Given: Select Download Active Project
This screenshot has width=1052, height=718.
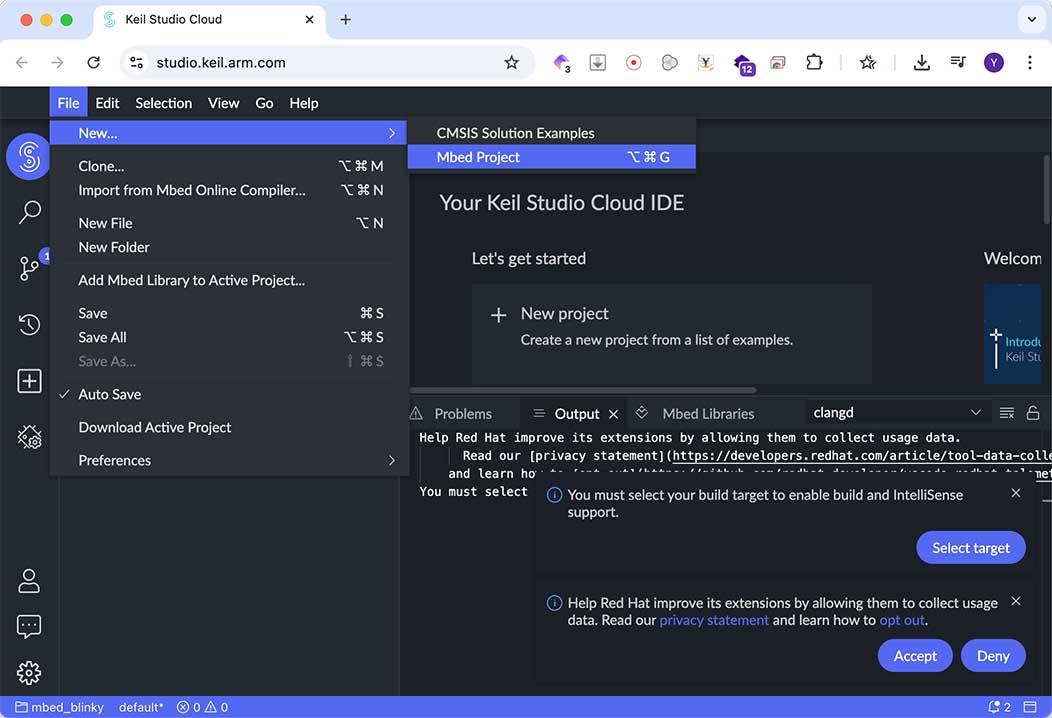Looking at the screenshot, I should 229,427.
